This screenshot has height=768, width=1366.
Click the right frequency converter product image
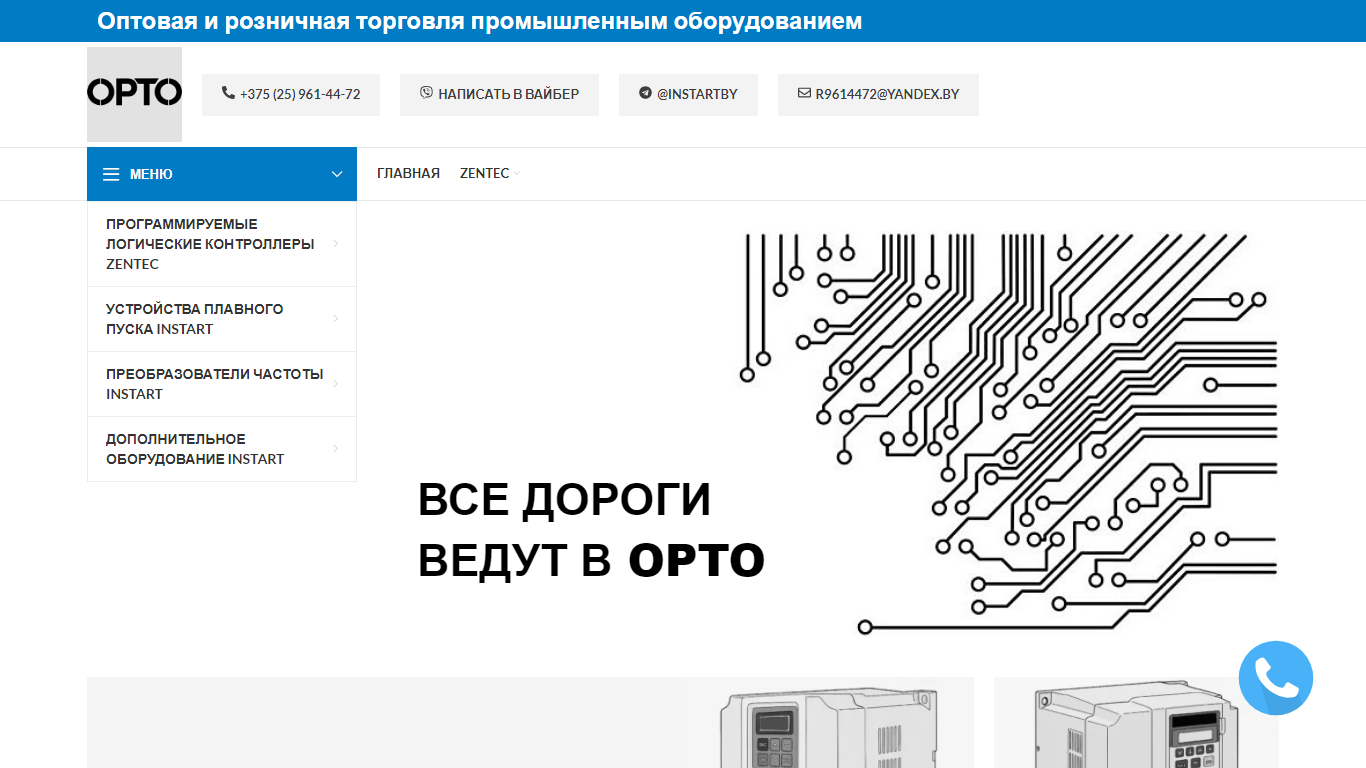[1135, 723]
